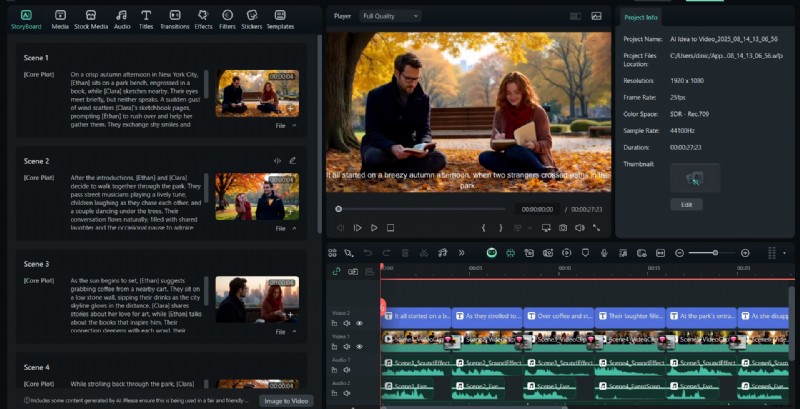Image resolution: width=800 pixels, height=409 pixels.
Task: Hide the Video 2 track with eye icon
Action: 359,323
